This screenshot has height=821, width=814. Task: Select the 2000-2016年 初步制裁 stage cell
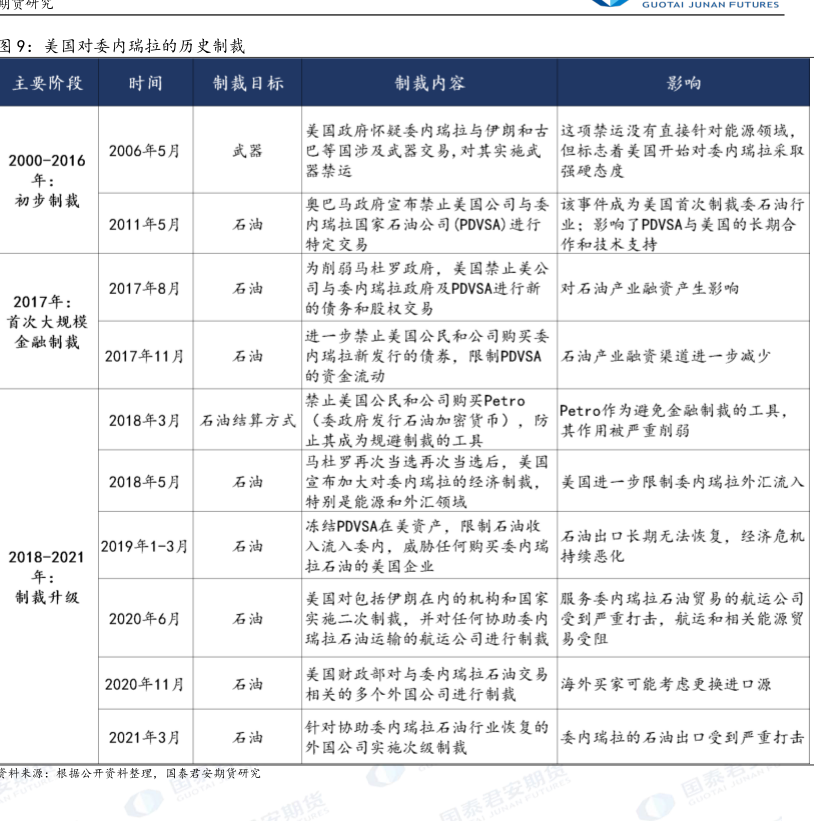(48, 180)
